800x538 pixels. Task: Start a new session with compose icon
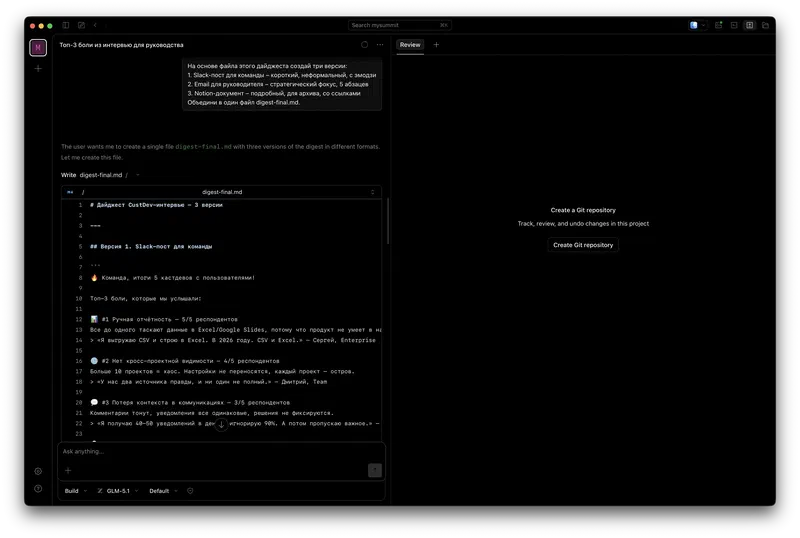click(x=81, y=25)
